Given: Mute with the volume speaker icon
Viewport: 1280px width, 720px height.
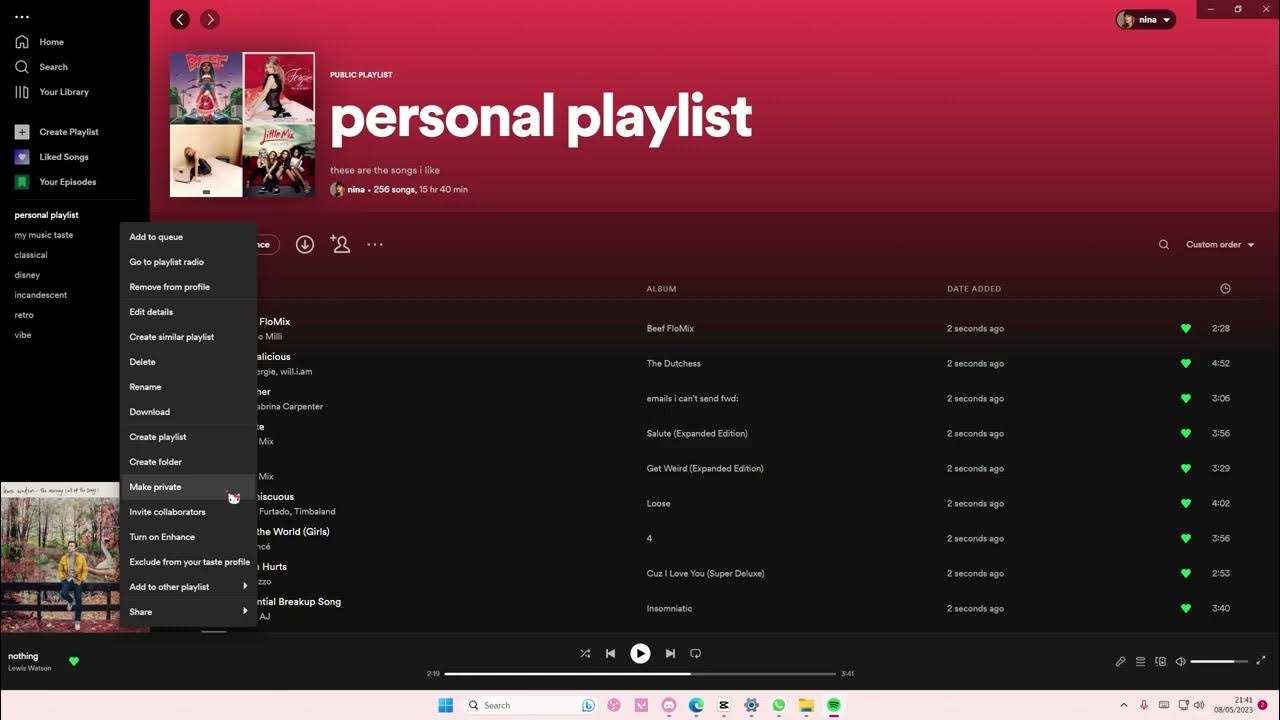Looking at the screenshot, I should [x=1180, y=661].
